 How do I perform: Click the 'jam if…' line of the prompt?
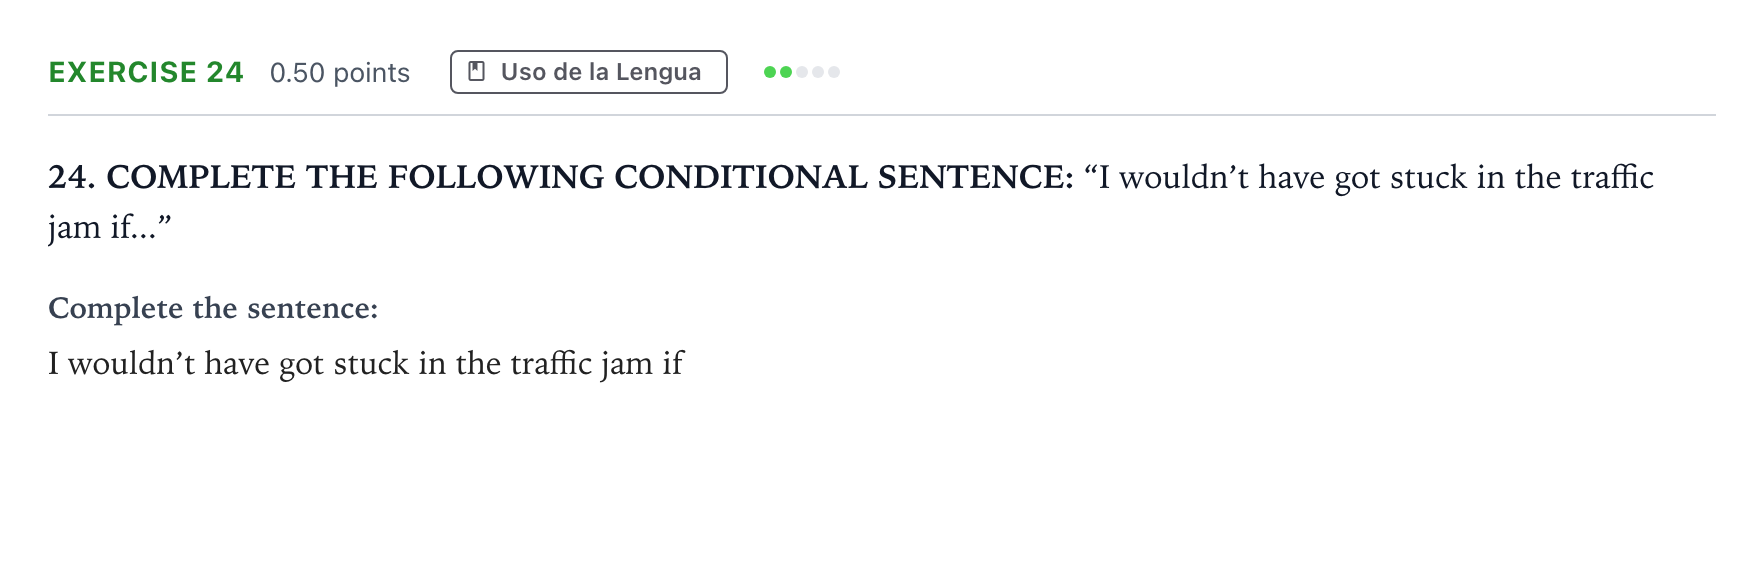click(110, 227)
